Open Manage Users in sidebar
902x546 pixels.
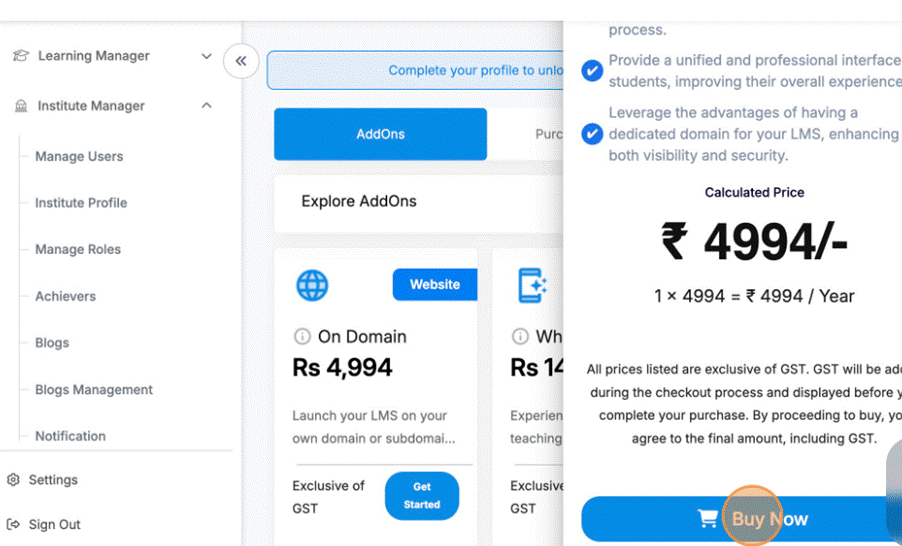click(79, 156)
